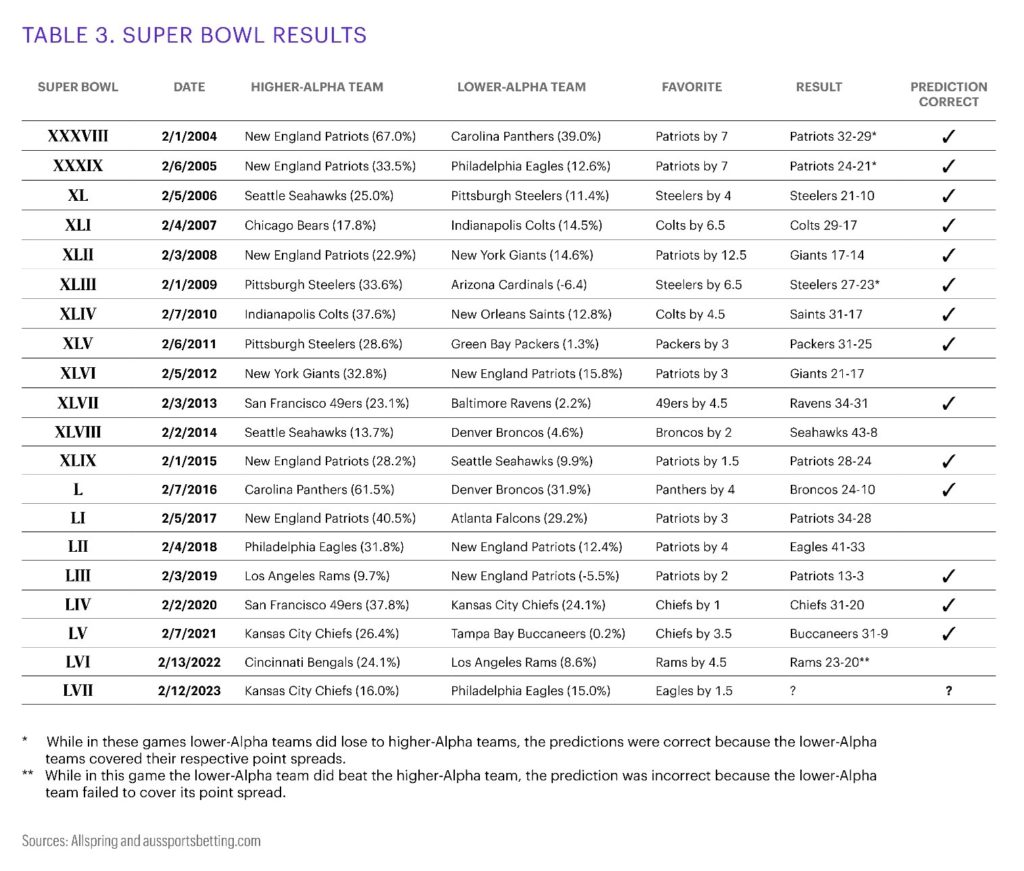The height and width of the screenshot is (871, 1024).
Task: Click the Sources line at the bottom
Action: pos(141,841)
